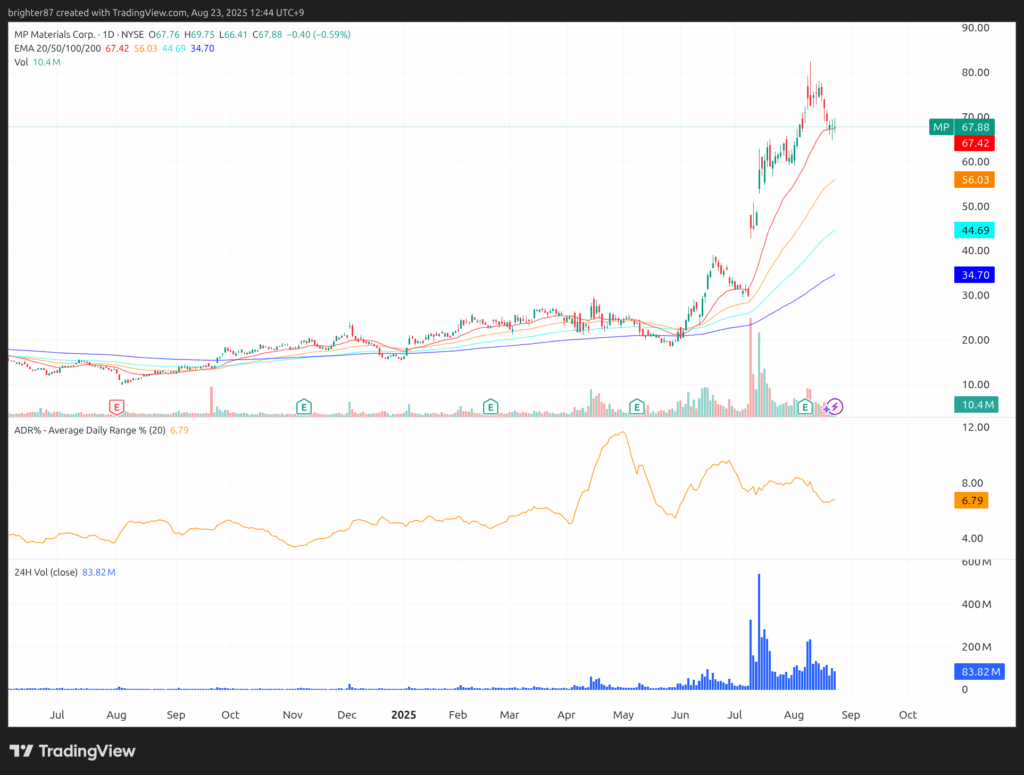Viewport: 1024px width, 775px height.
Task: Click the 90.00 price axis label
Action: coord(975,28)
